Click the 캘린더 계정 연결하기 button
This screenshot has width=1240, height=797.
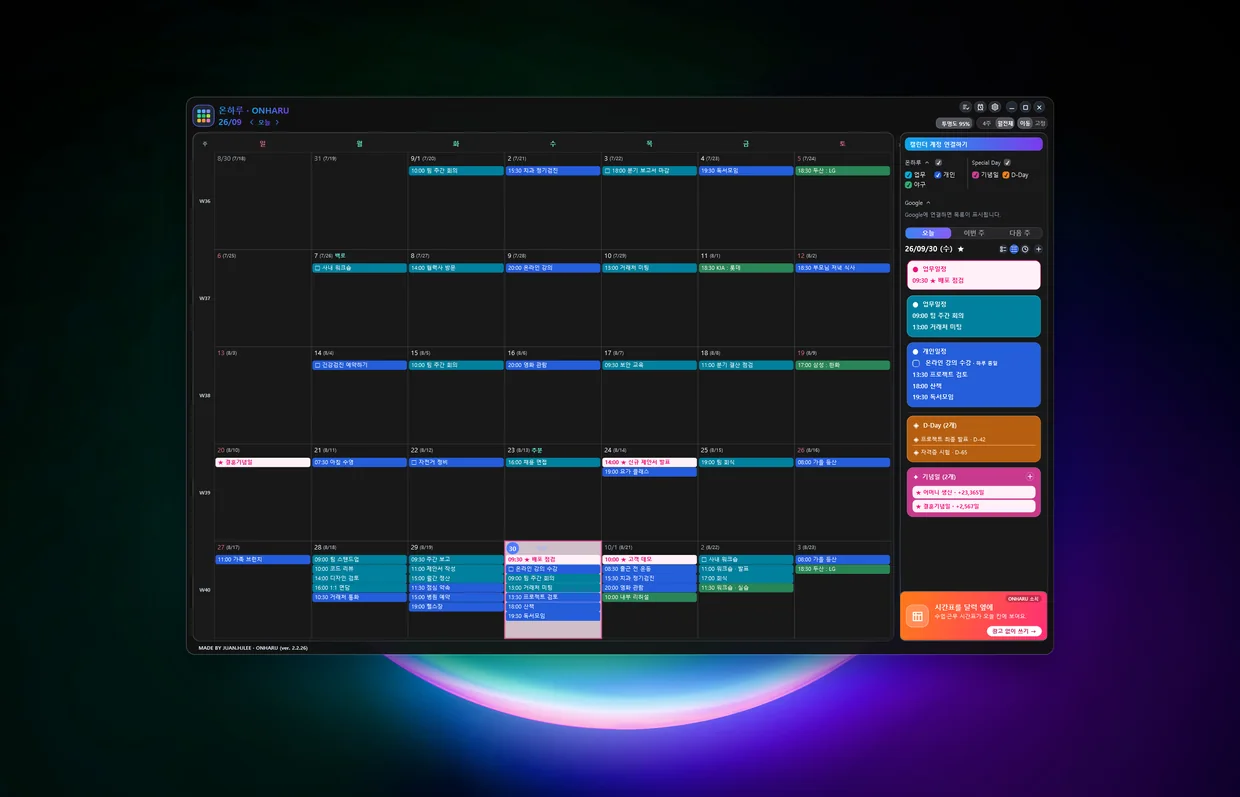[x=973, y=144]
